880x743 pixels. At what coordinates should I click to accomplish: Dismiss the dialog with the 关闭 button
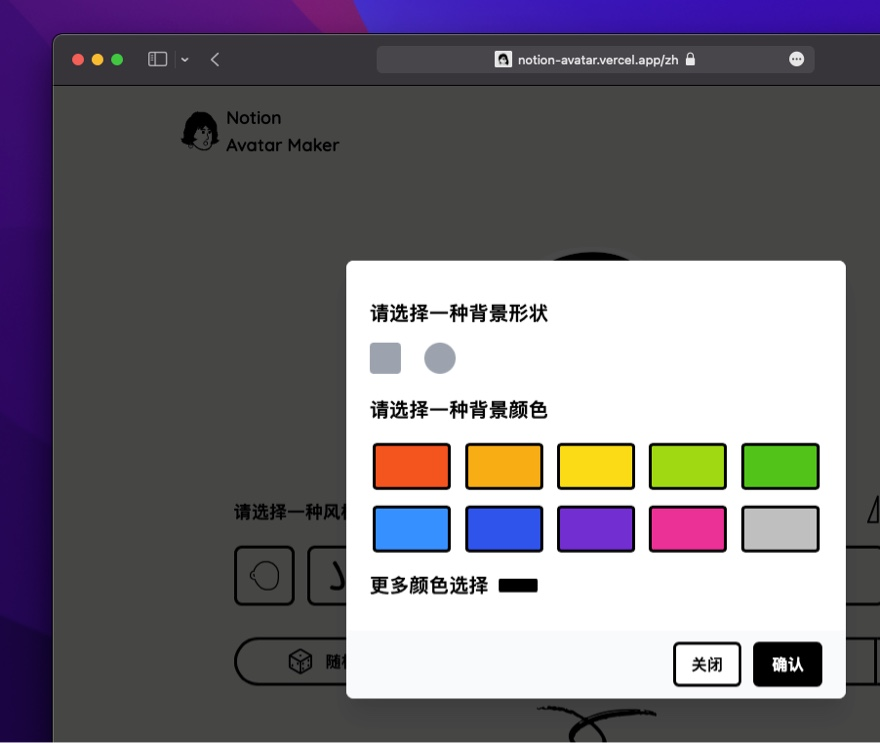click(707, 663)
